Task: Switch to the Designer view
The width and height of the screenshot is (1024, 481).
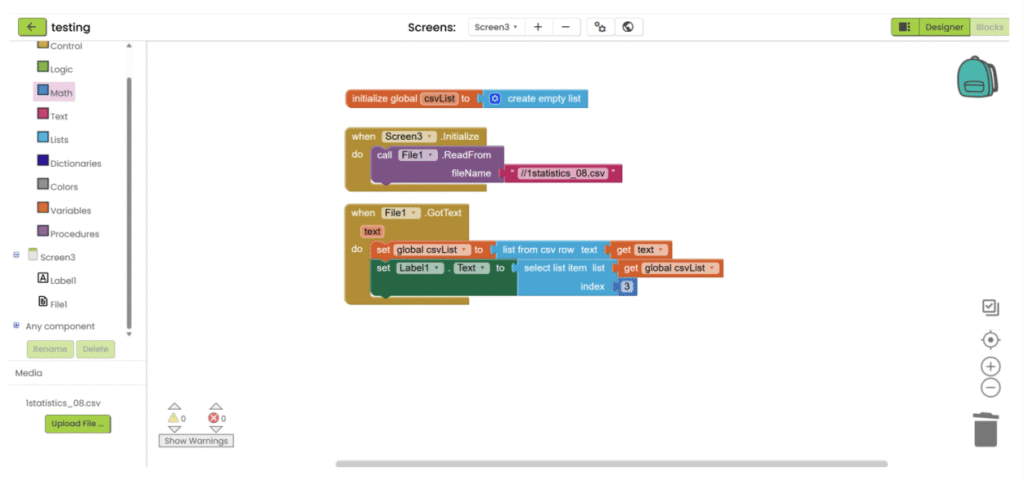Action: pyautogui.click(x=943, y=27)
